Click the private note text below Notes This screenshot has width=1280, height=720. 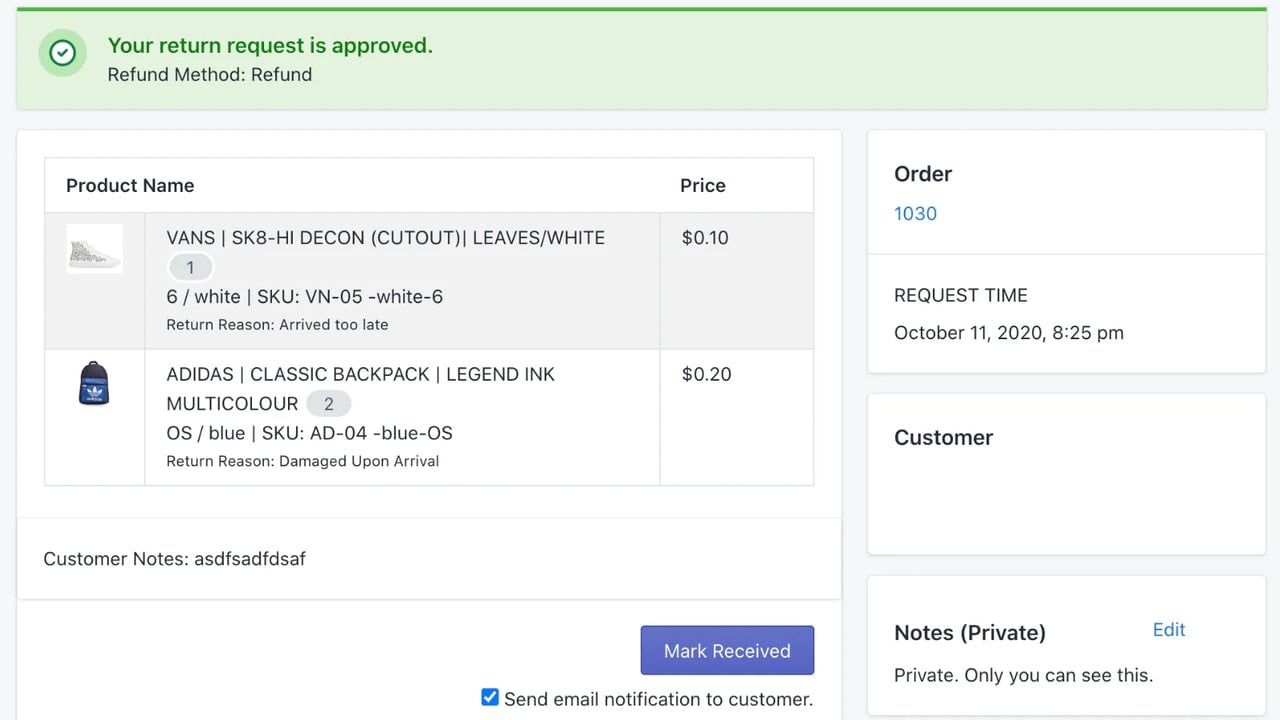tap(1023, 675)
